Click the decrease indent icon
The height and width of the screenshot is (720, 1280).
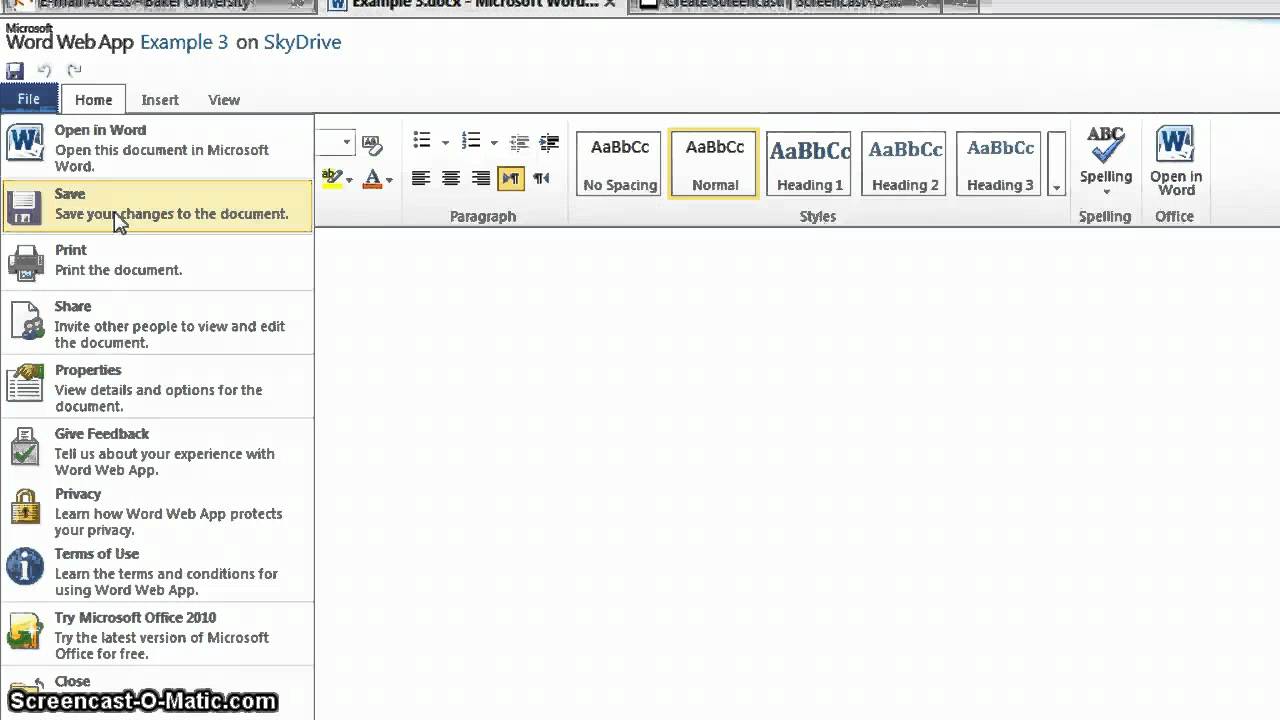pos(519,142)
